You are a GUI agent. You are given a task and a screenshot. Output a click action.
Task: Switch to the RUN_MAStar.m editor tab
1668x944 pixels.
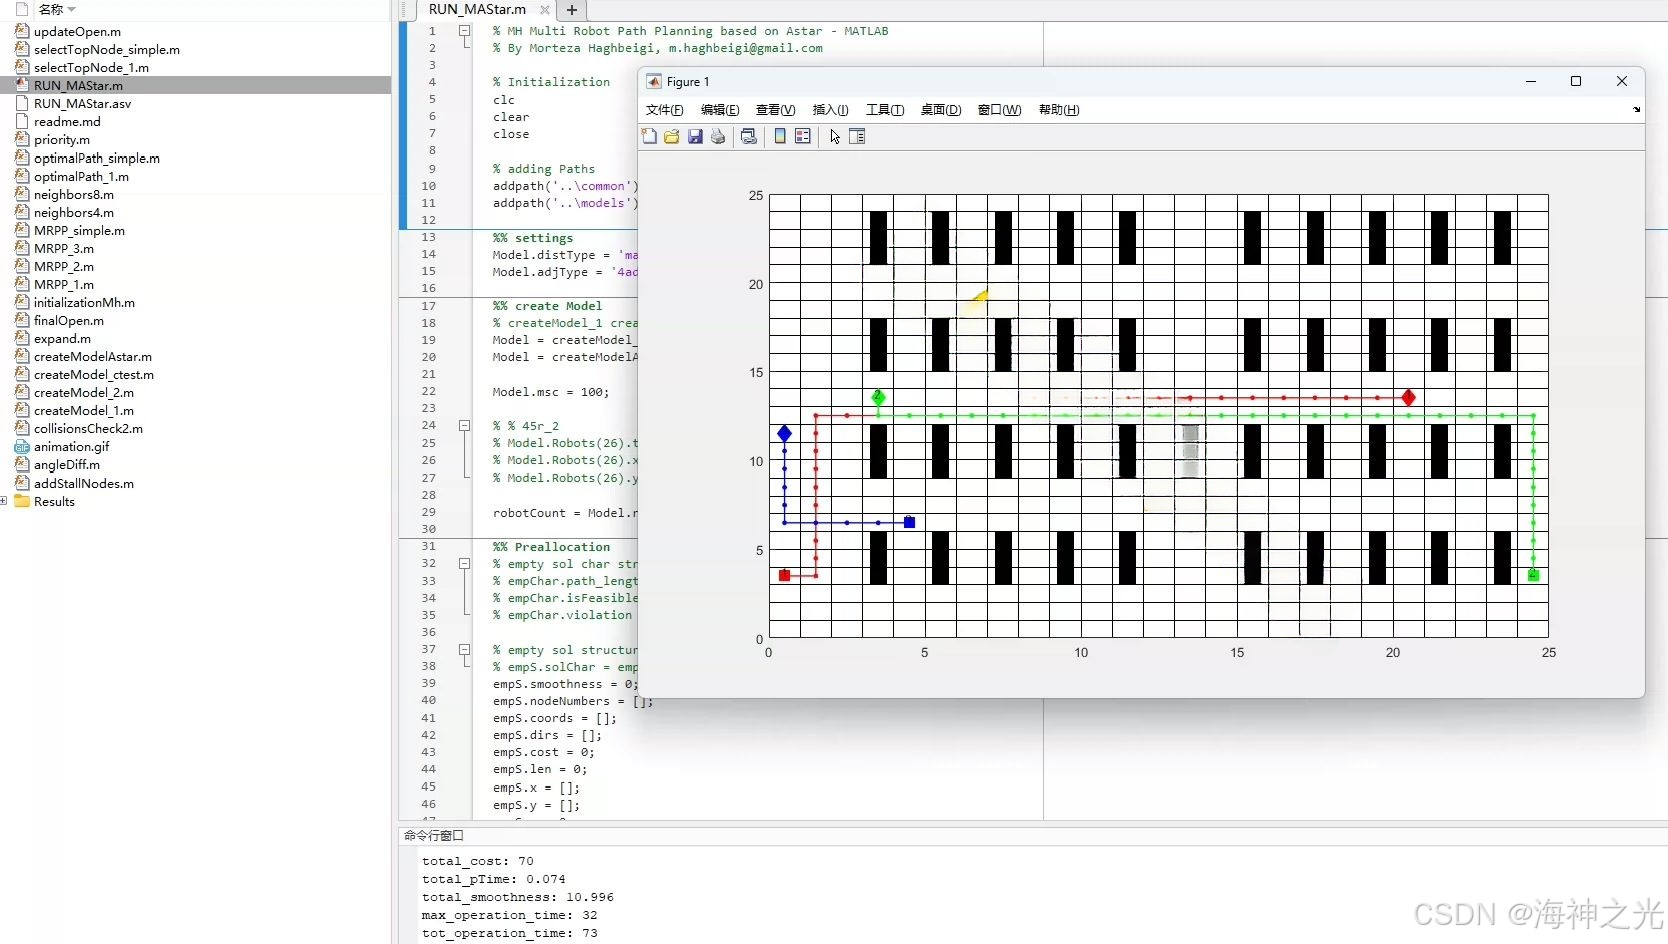pos(477,9)
